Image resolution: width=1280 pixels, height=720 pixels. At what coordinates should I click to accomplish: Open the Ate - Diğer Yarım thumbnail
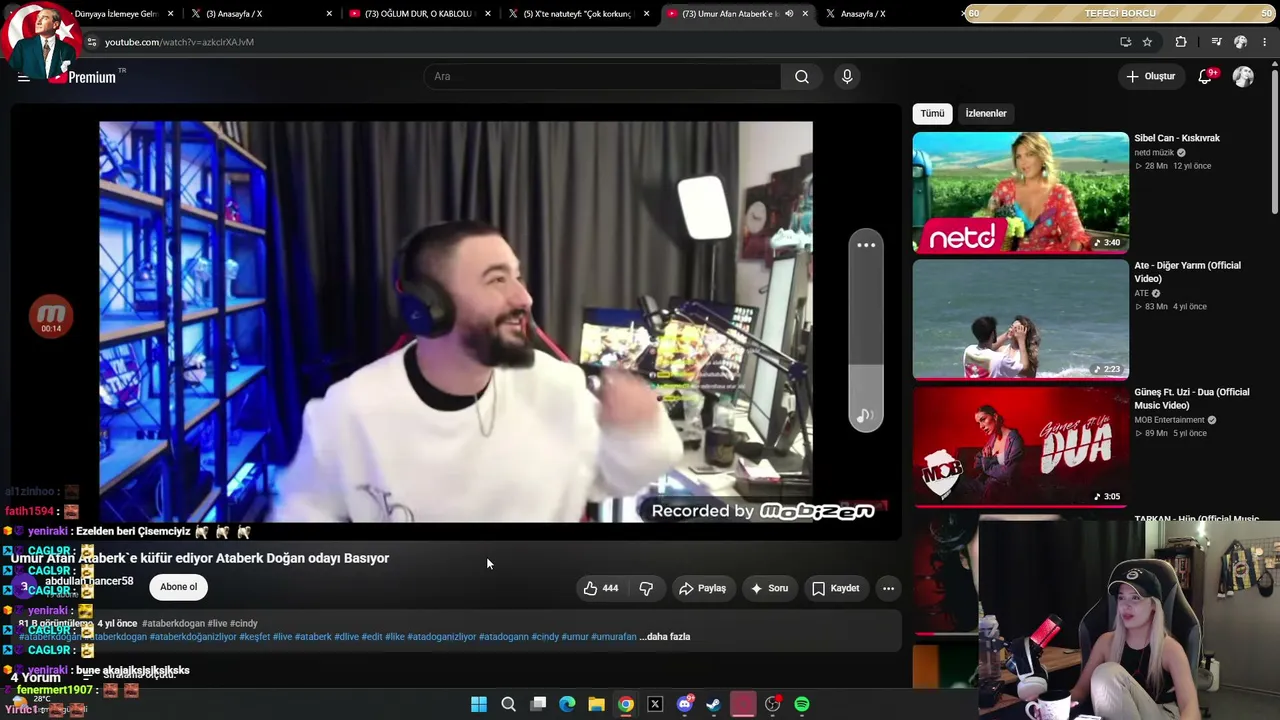(x=1020, y=320)
